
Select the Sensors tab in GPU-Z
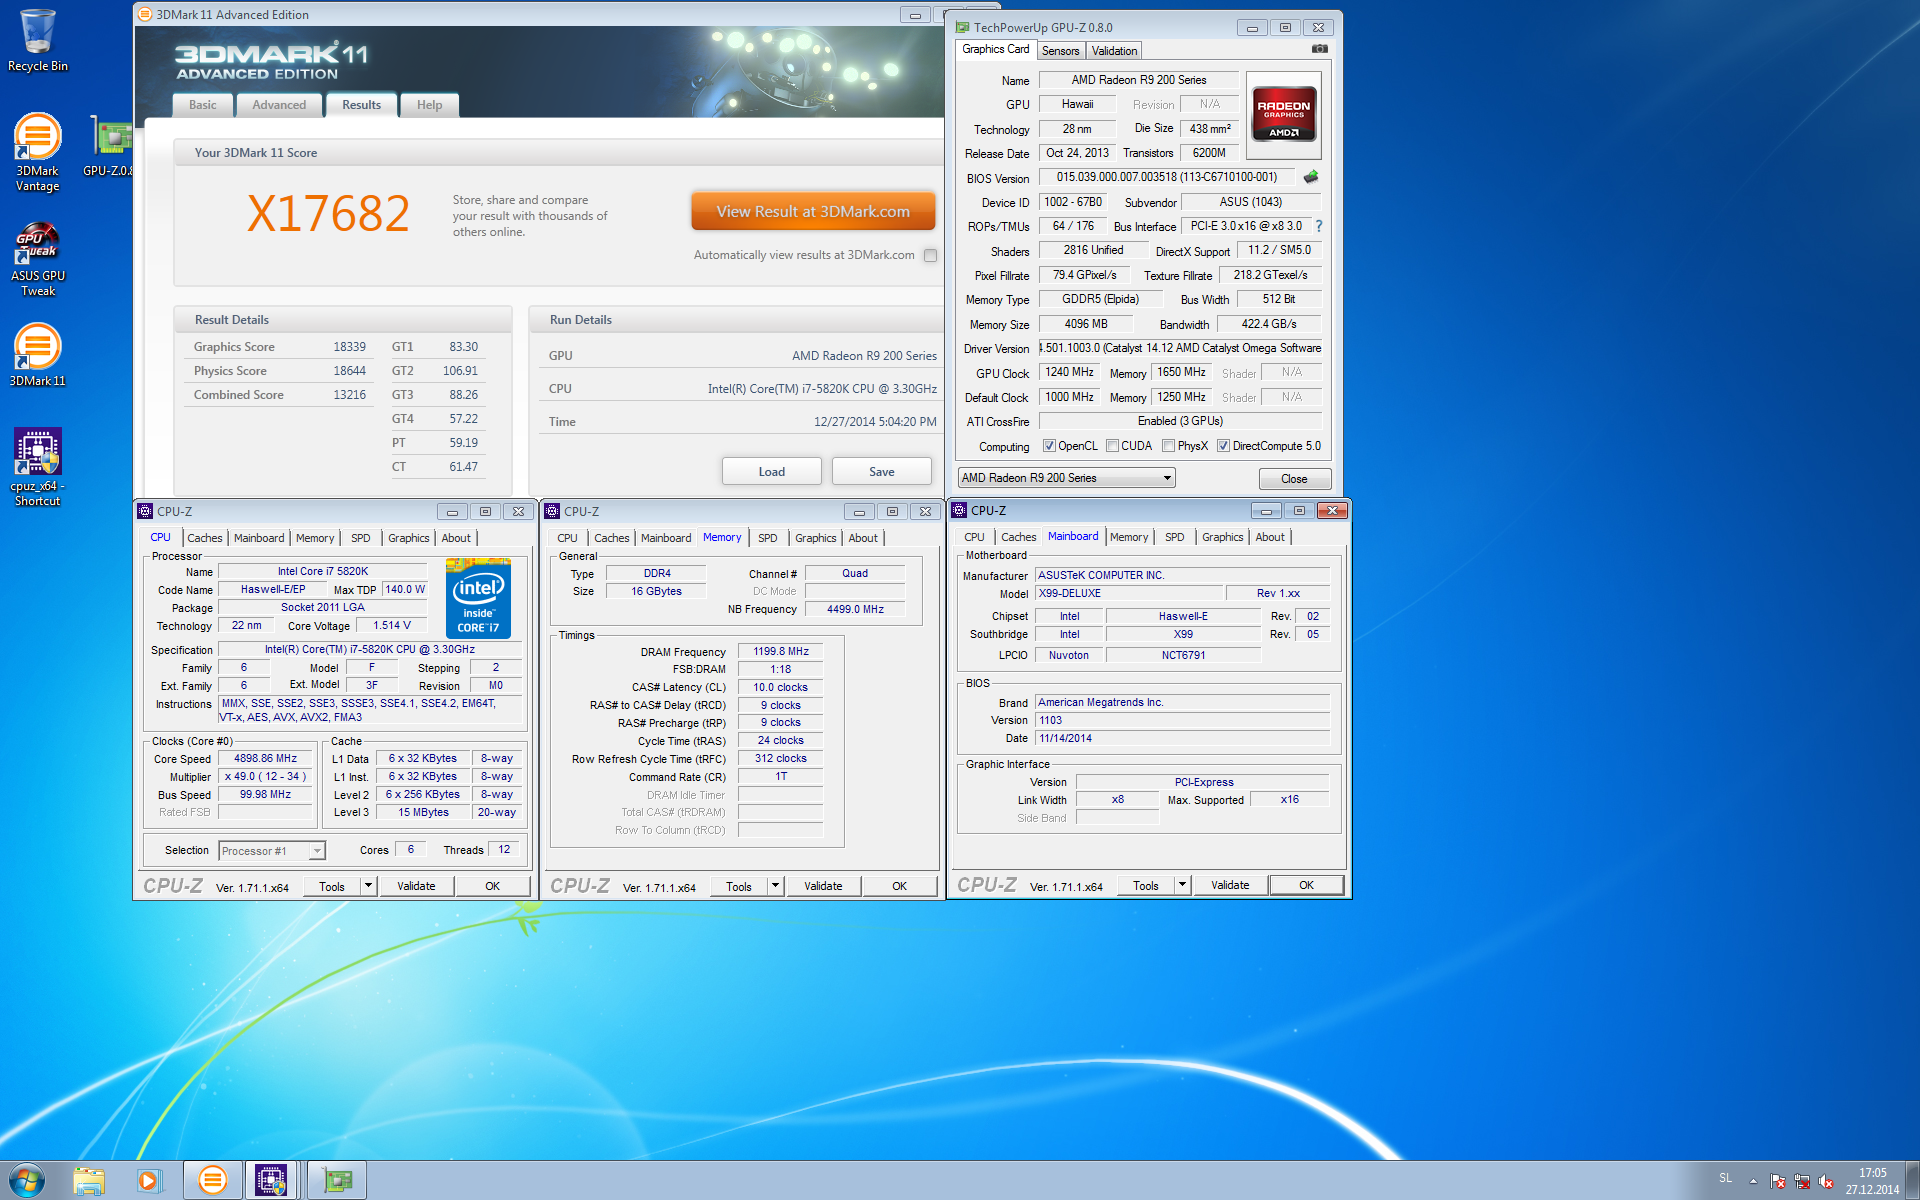1060,51
